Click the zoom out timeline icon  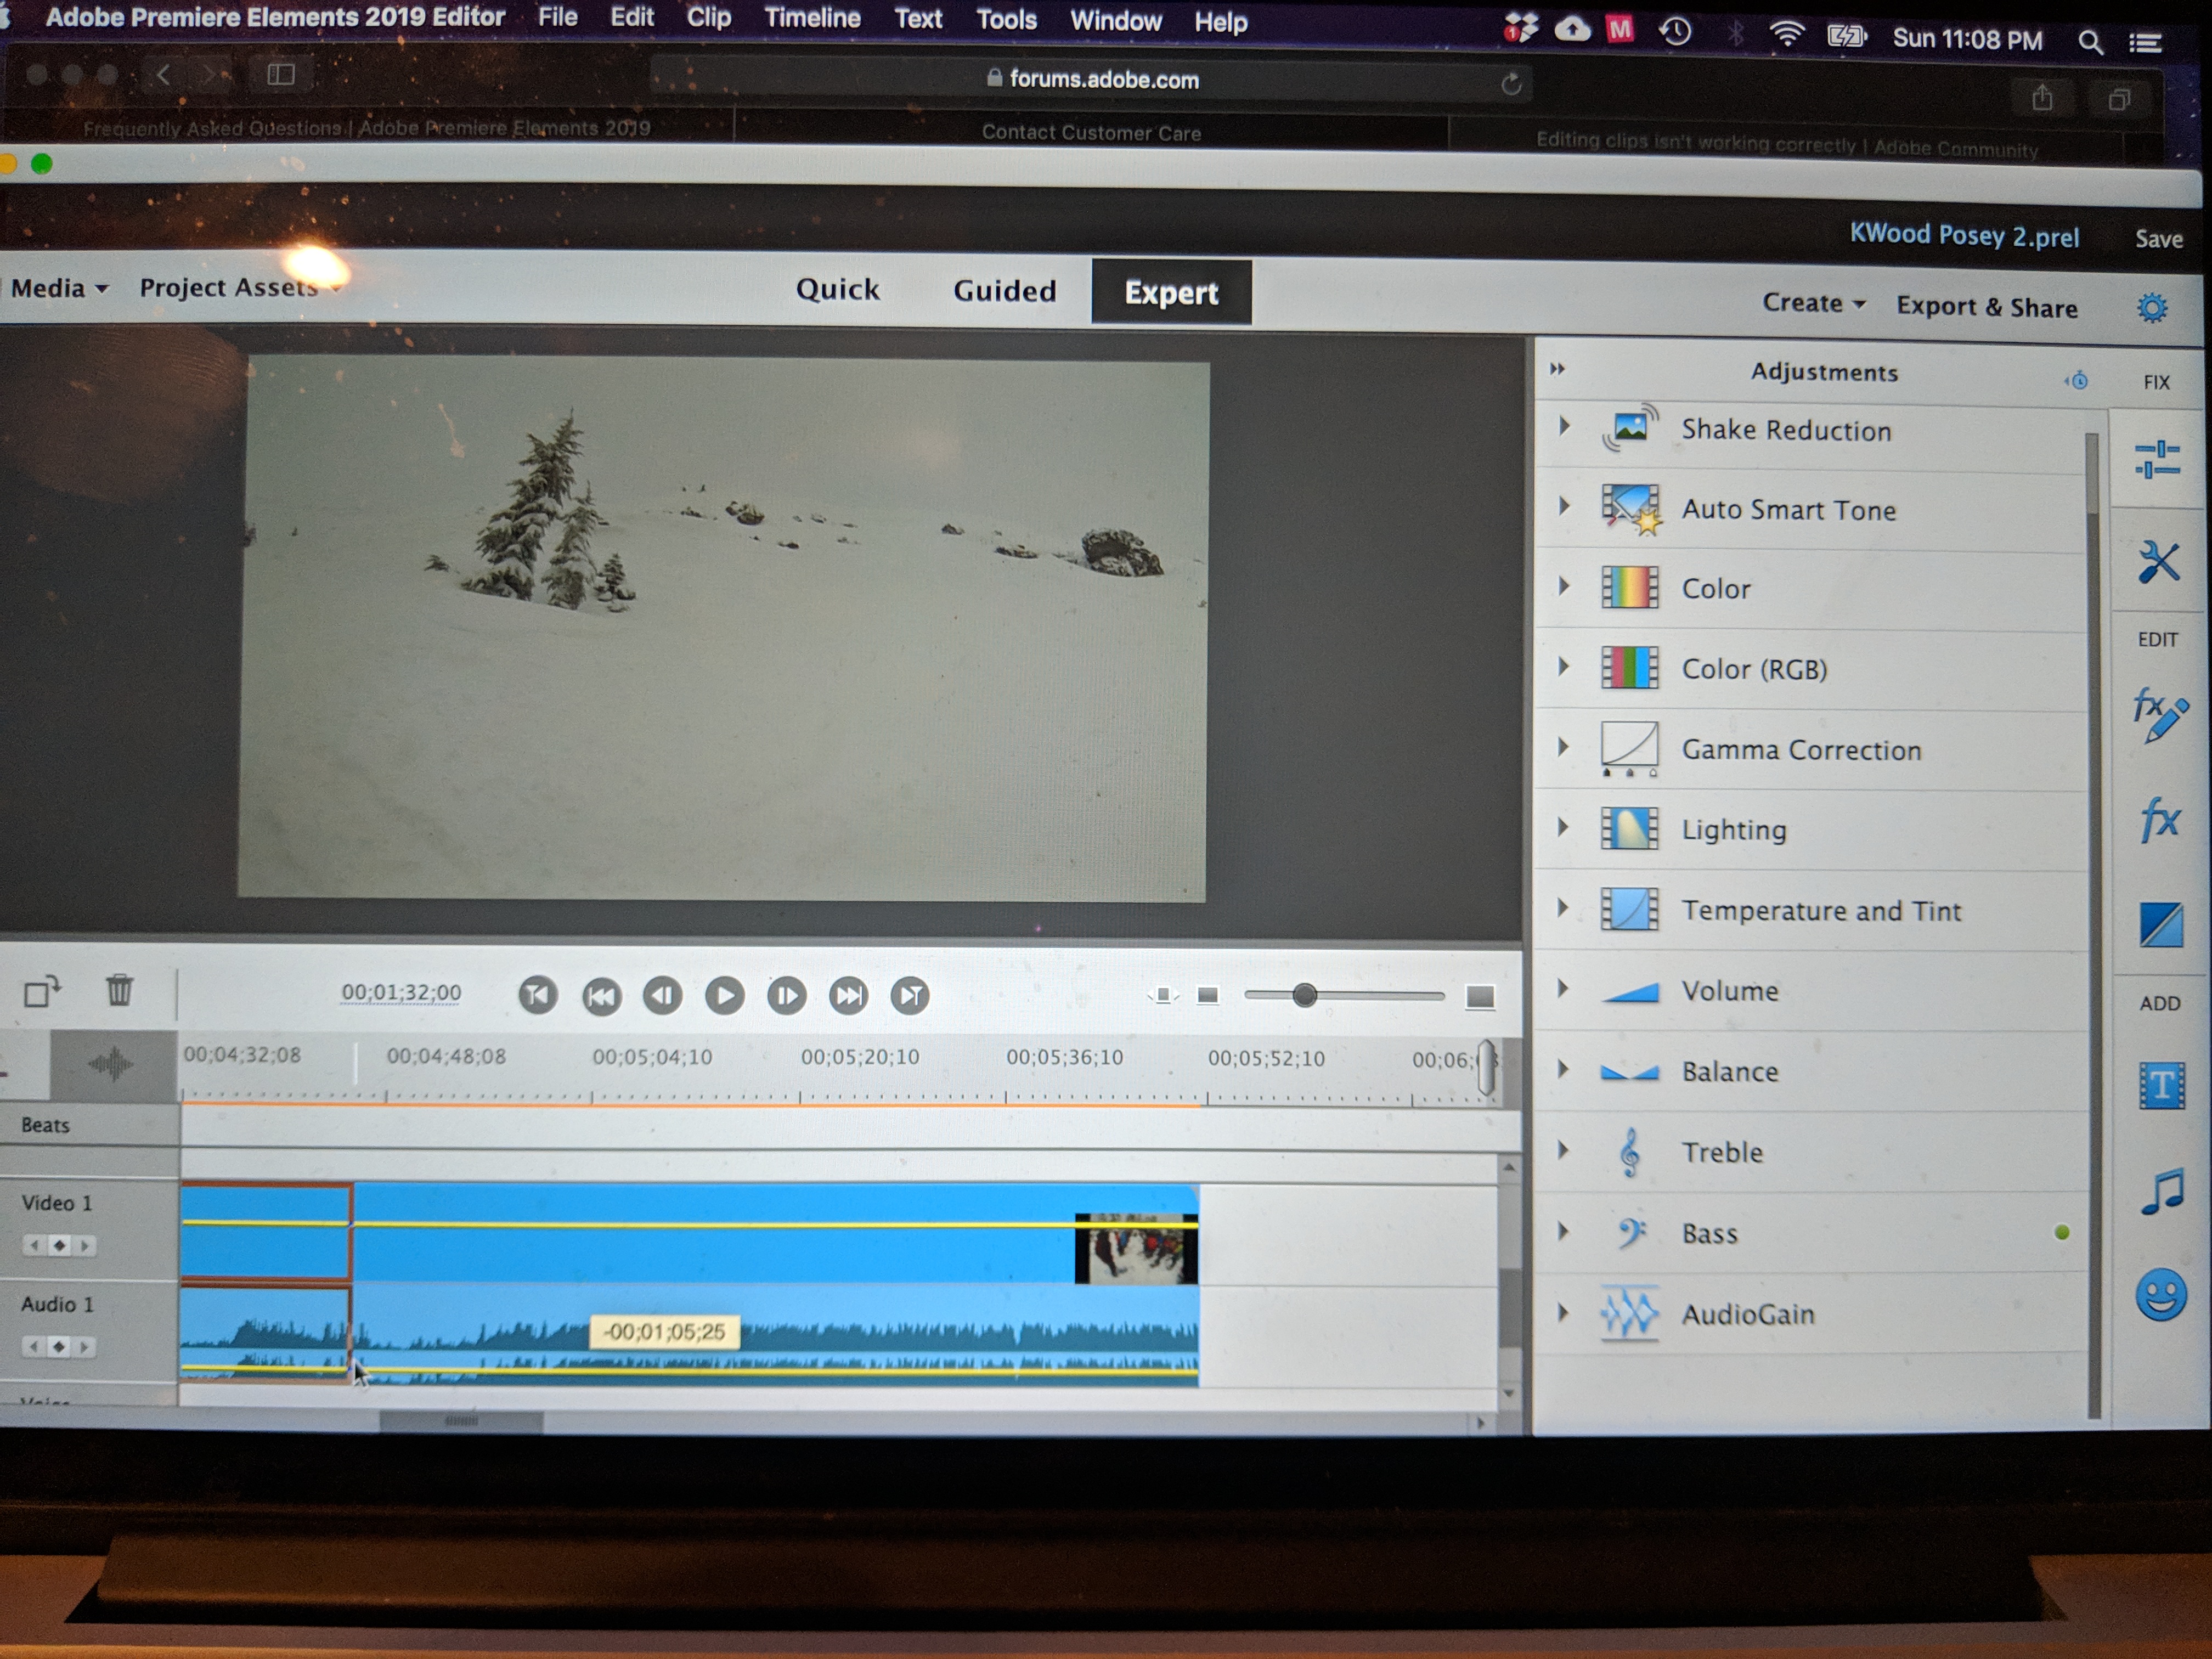1208,996
